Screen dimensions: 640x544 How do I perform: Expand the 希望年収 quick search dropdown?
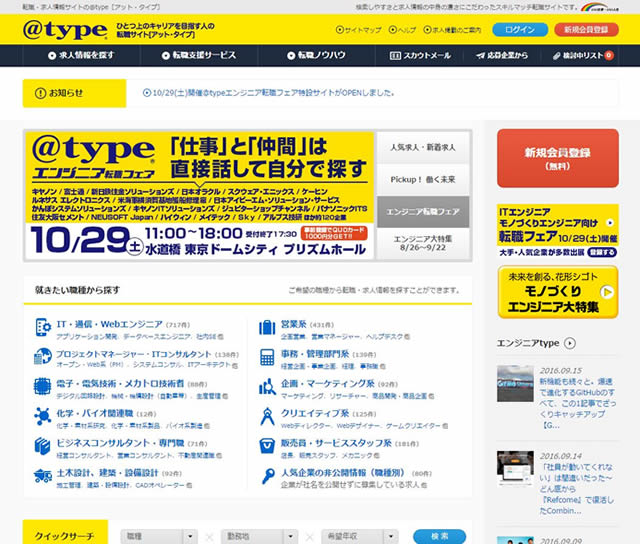click(x=360, y=536)
